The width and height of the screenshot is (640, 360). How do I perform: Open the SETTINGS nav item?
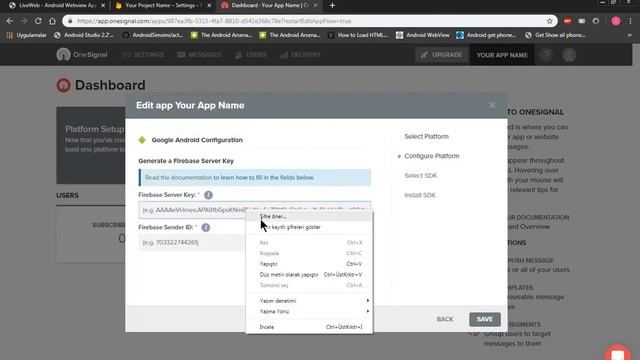click(143, 55)
